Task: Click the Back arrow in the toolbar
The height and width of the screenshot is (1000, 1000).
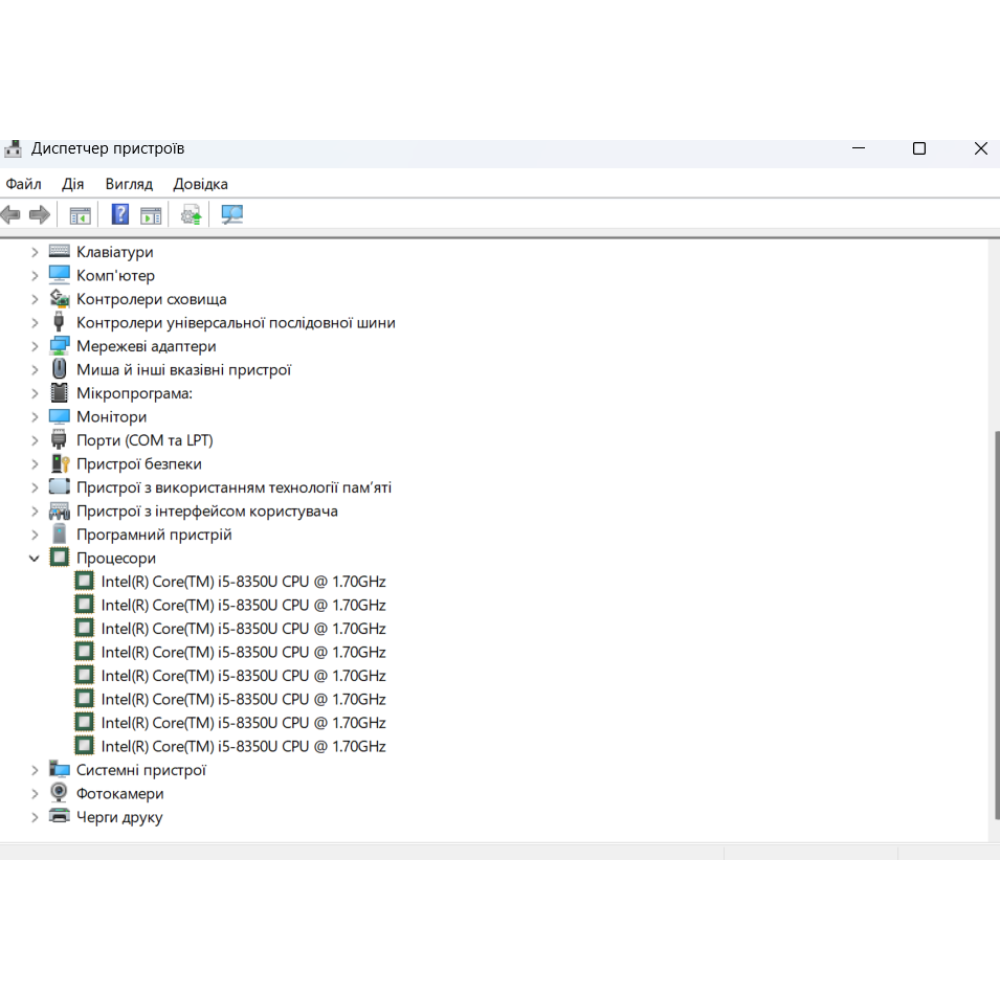Action: [x=11, y=215]
